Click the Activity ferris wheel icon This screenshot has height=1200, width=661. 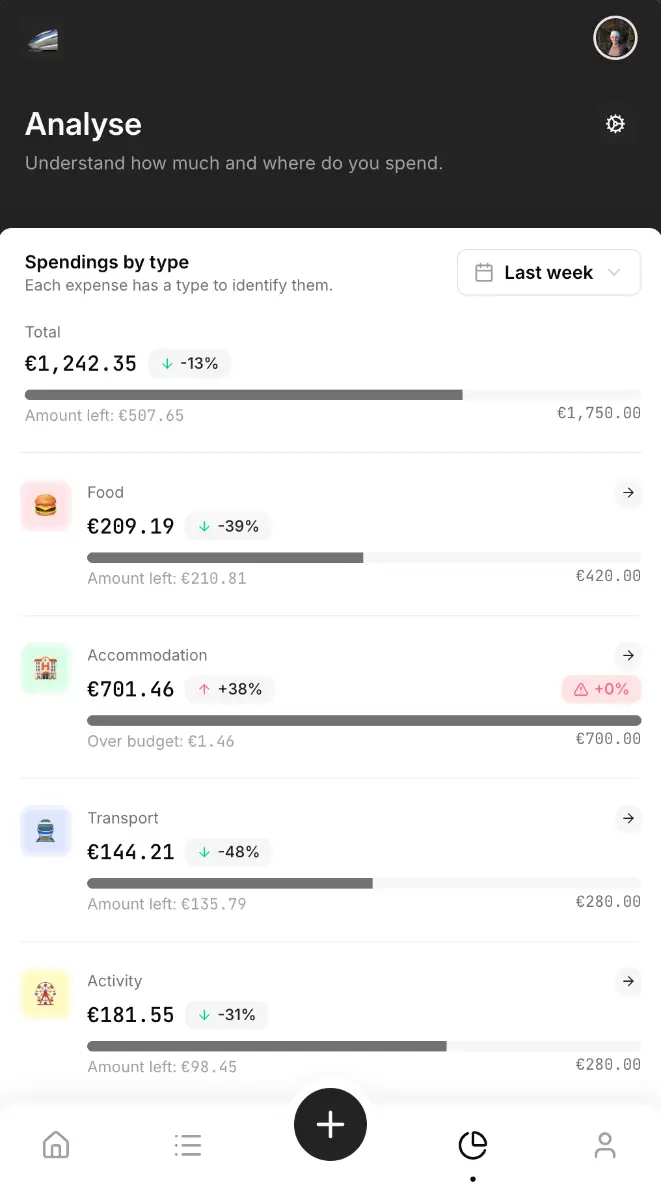(x=46, y=994)
